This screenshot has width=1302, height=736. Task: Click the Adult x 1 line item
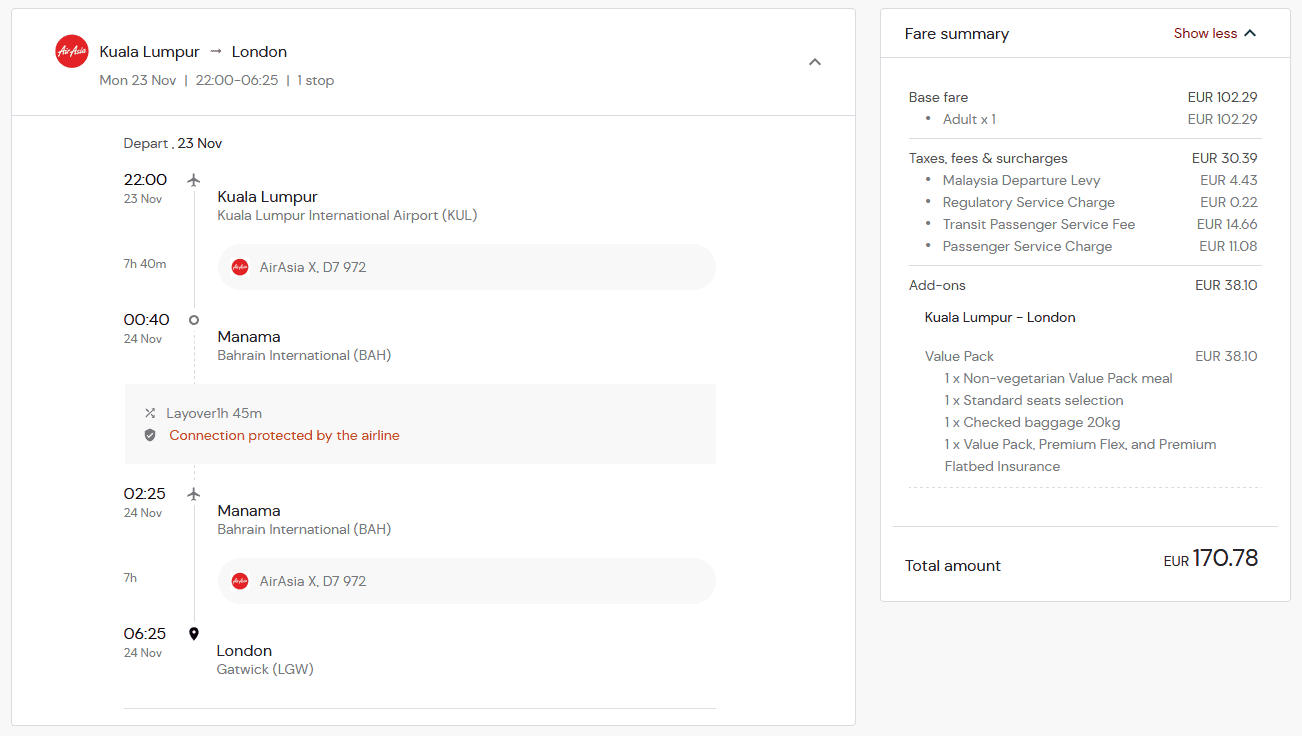[969, 119]
